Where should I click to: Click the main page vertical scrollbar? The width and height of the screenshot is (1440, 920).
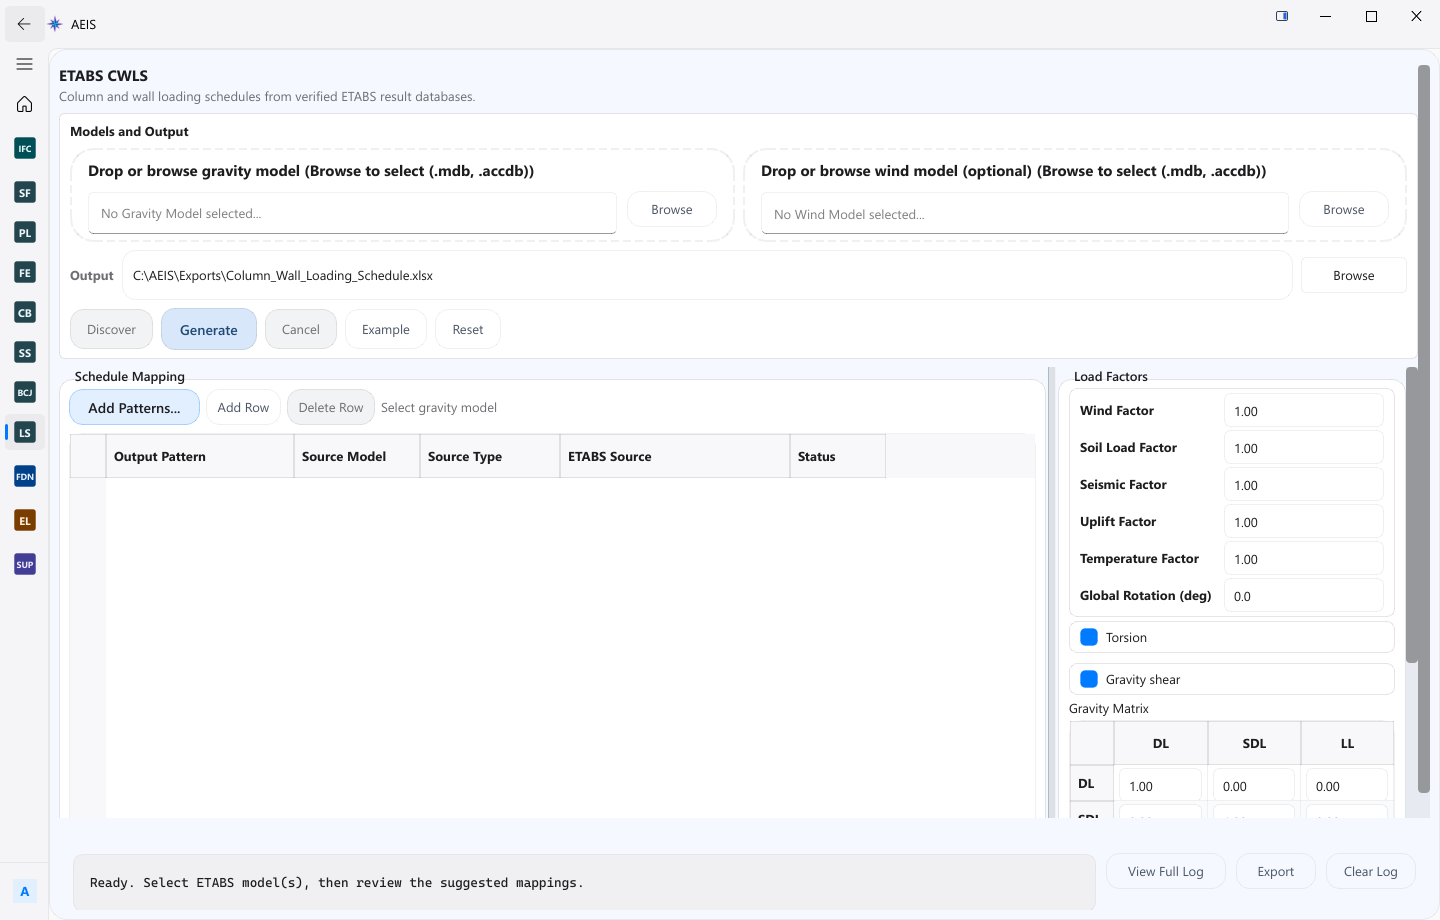coord(1424,428)
